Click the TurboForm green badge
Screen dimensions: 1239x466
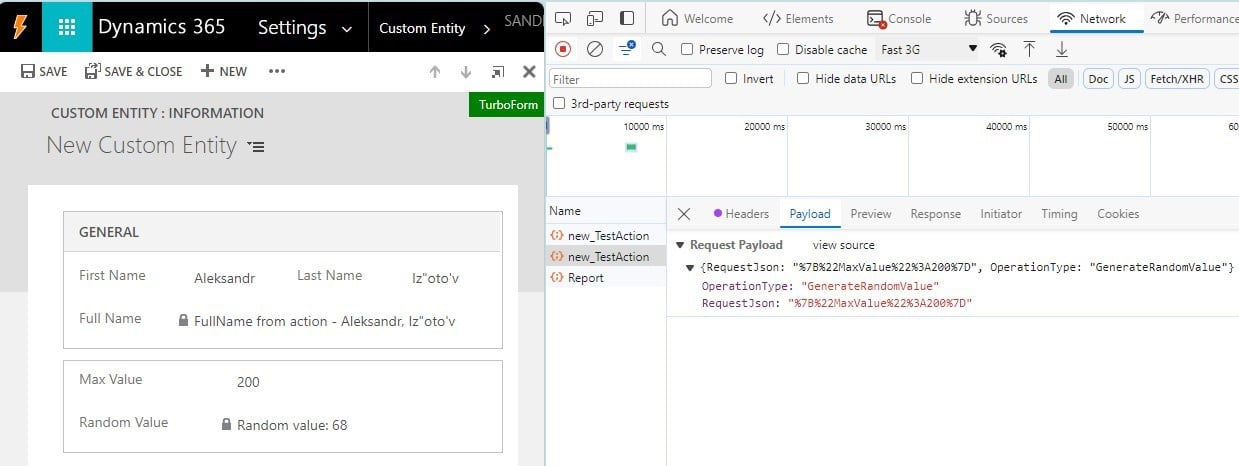tap(505, 104)
